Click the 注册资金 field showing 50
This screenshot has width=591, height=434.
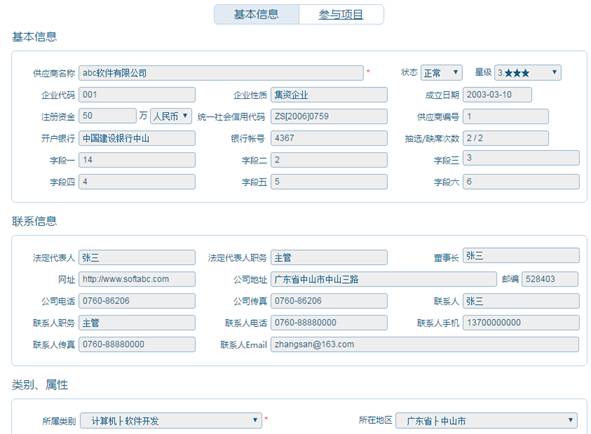coord(107,116)
